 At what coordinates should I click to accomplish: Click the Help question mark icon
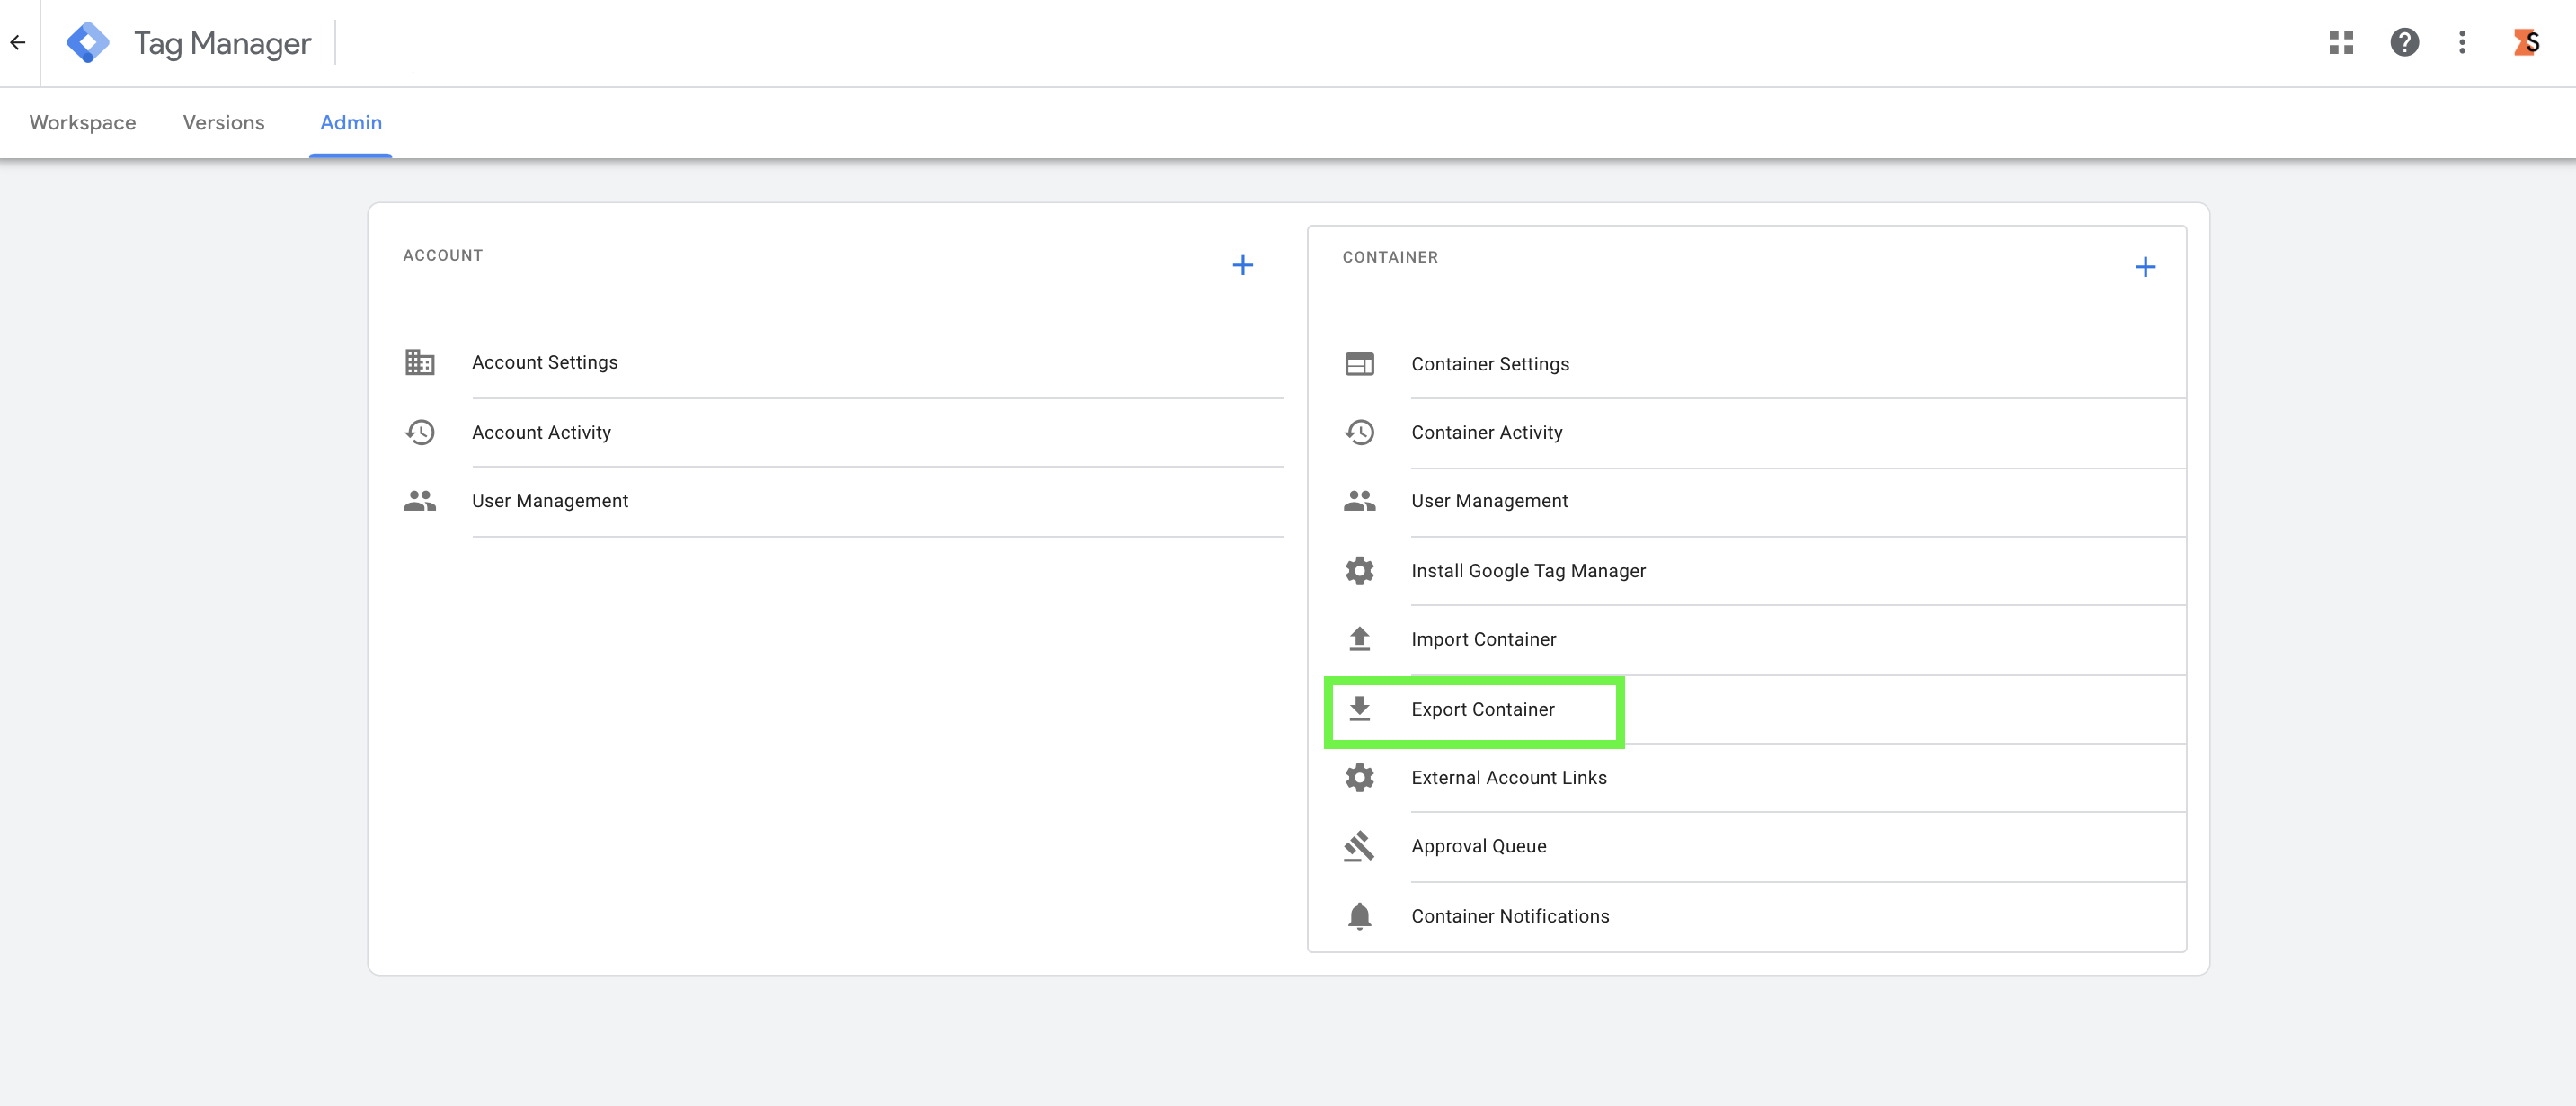[2404, 42]
